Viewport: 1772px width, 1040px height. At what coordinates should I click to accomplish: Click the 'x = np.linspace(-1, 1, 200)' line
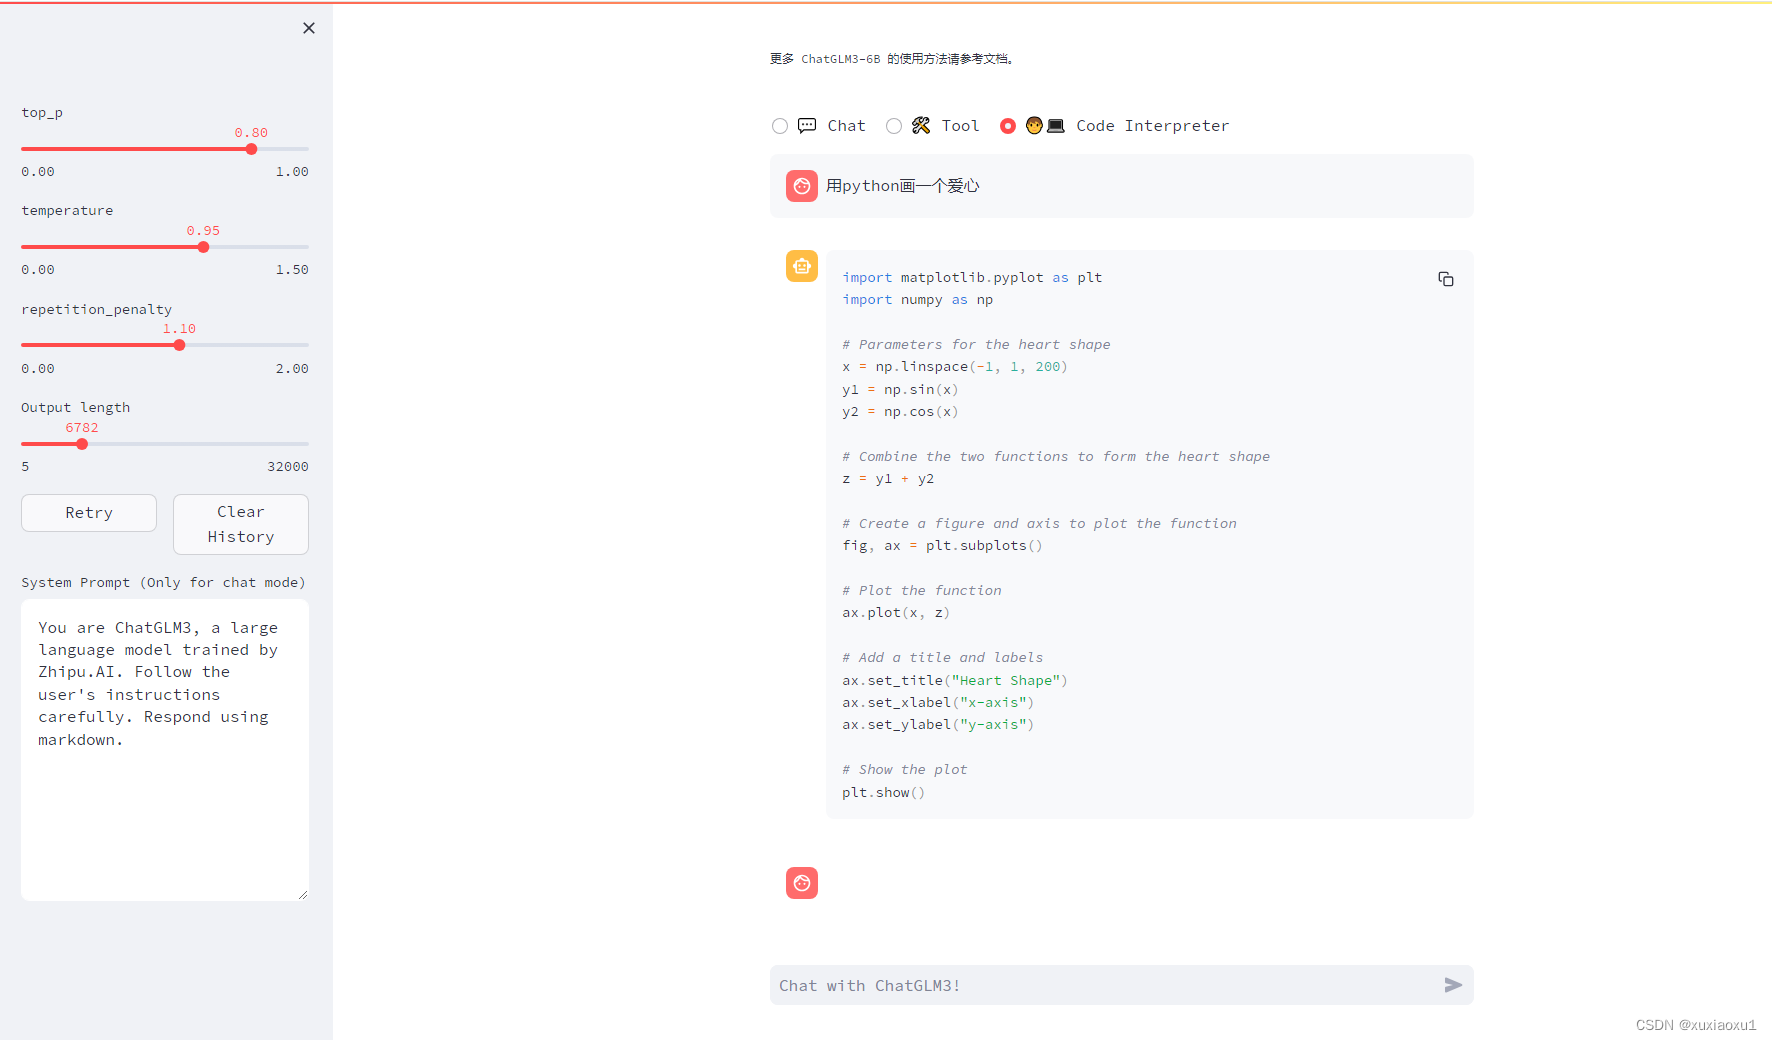[x=955, y=367]
